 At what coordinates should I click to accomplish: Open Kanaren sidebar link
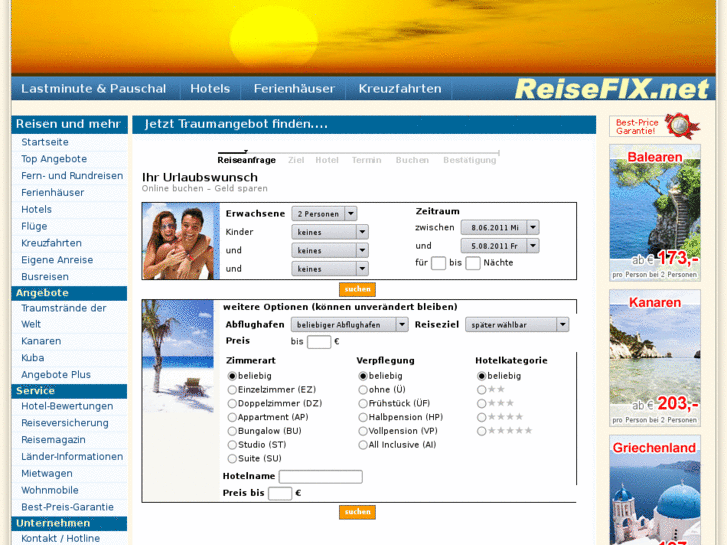pyautogui.click(x=41, y=341)
